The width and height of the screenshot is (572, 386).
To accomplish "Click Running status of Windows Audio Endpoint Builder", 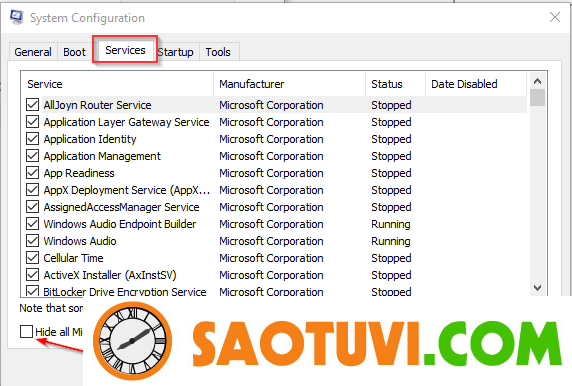I will point(391,224).
